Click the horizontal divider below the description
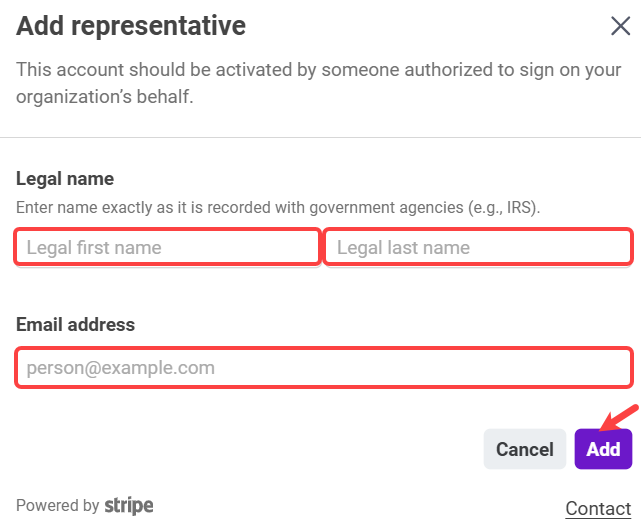 pos(320,138)
